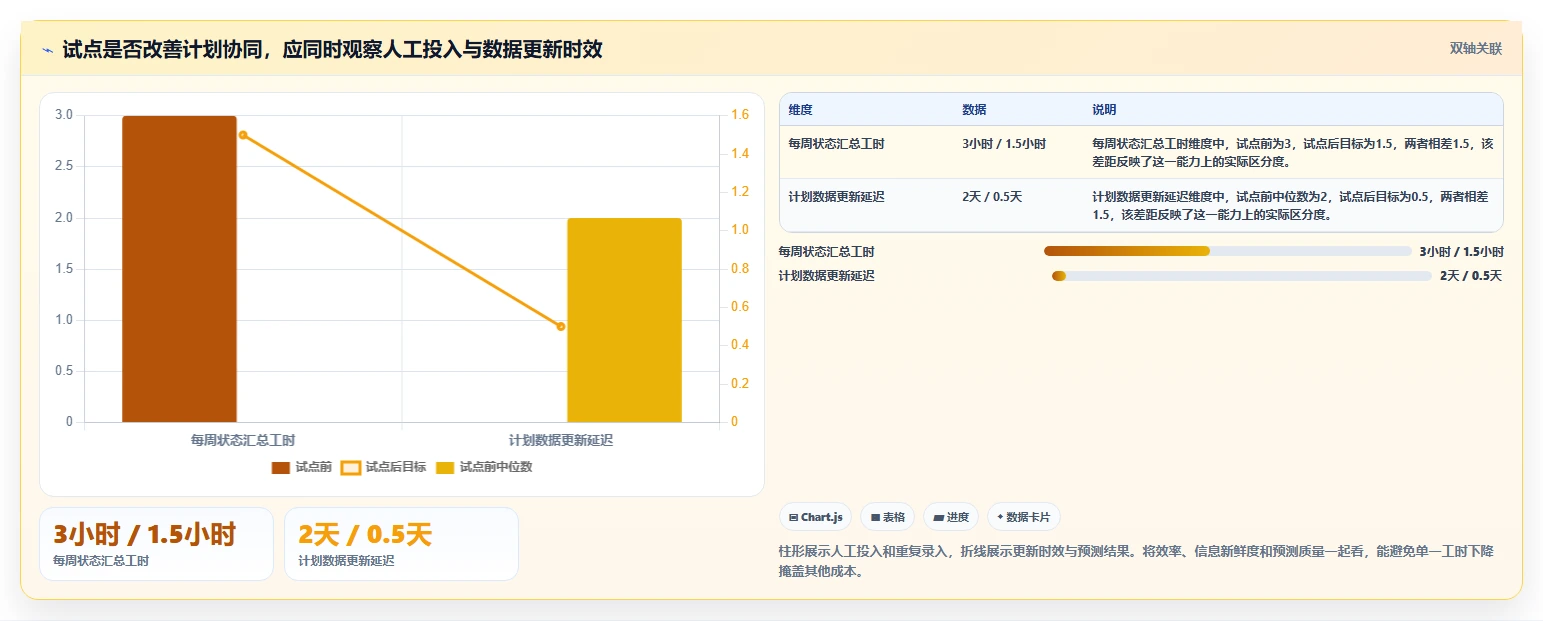1543x621 pixels.
Task: Click the lightning icon beside the title
Action: 48,50
